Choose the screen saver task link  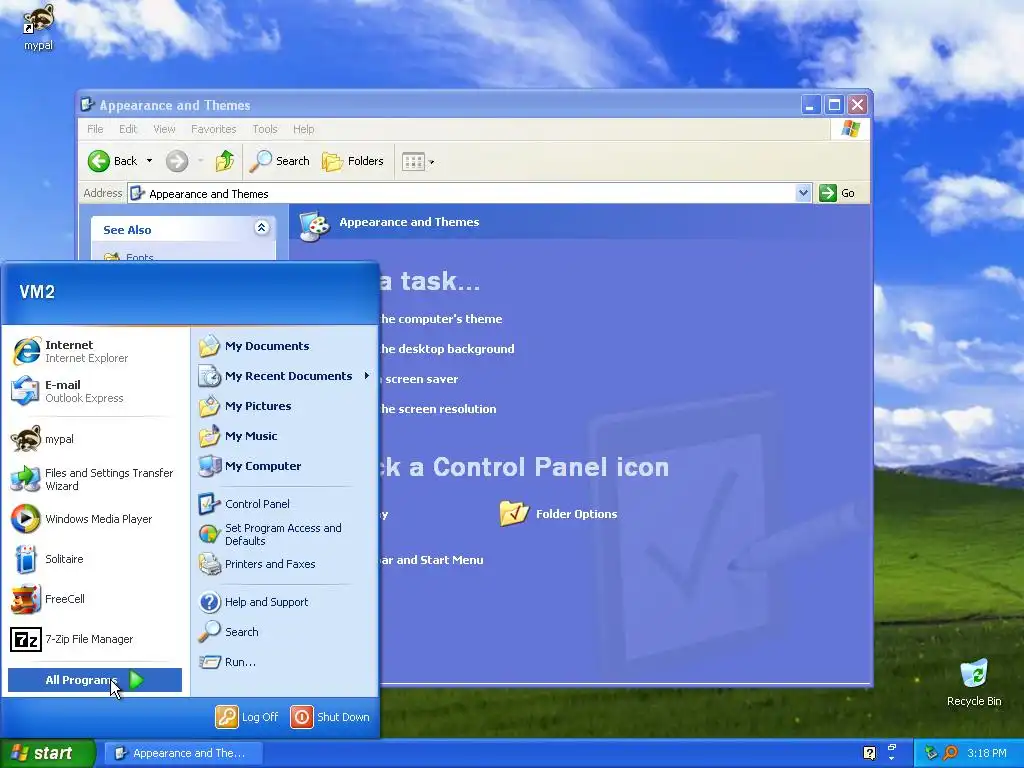coord(419,379)
